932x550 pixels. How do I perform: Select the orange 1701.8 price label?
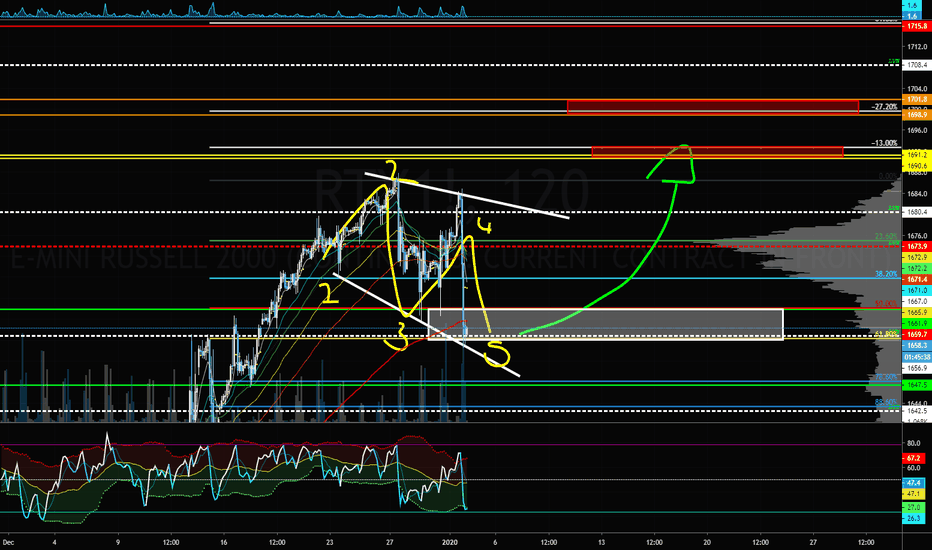pos(917,99)
